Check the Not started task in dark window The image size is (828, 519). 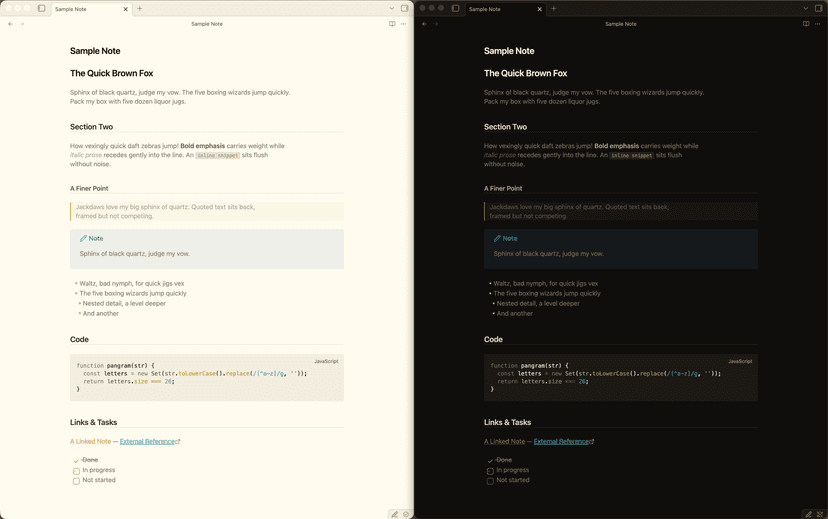click(x=490, y=480)
